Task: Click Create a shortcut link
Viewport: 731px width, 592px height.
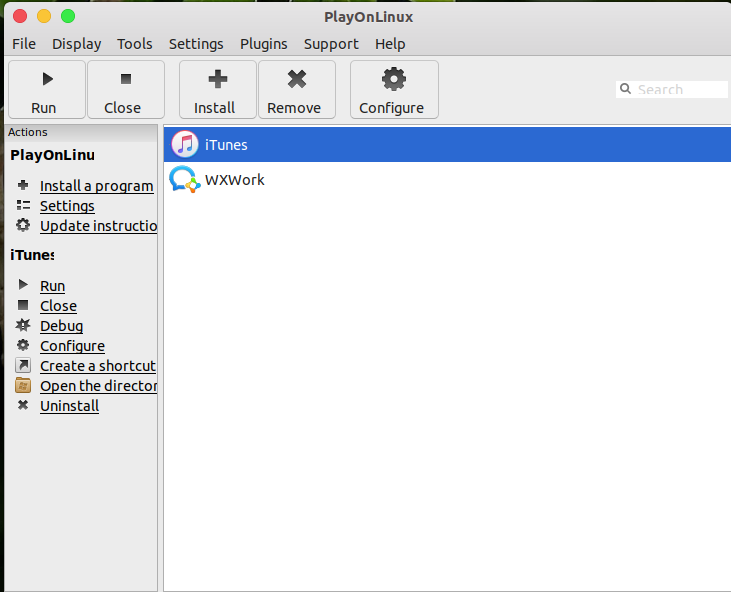Action: [x=98, y=366]
